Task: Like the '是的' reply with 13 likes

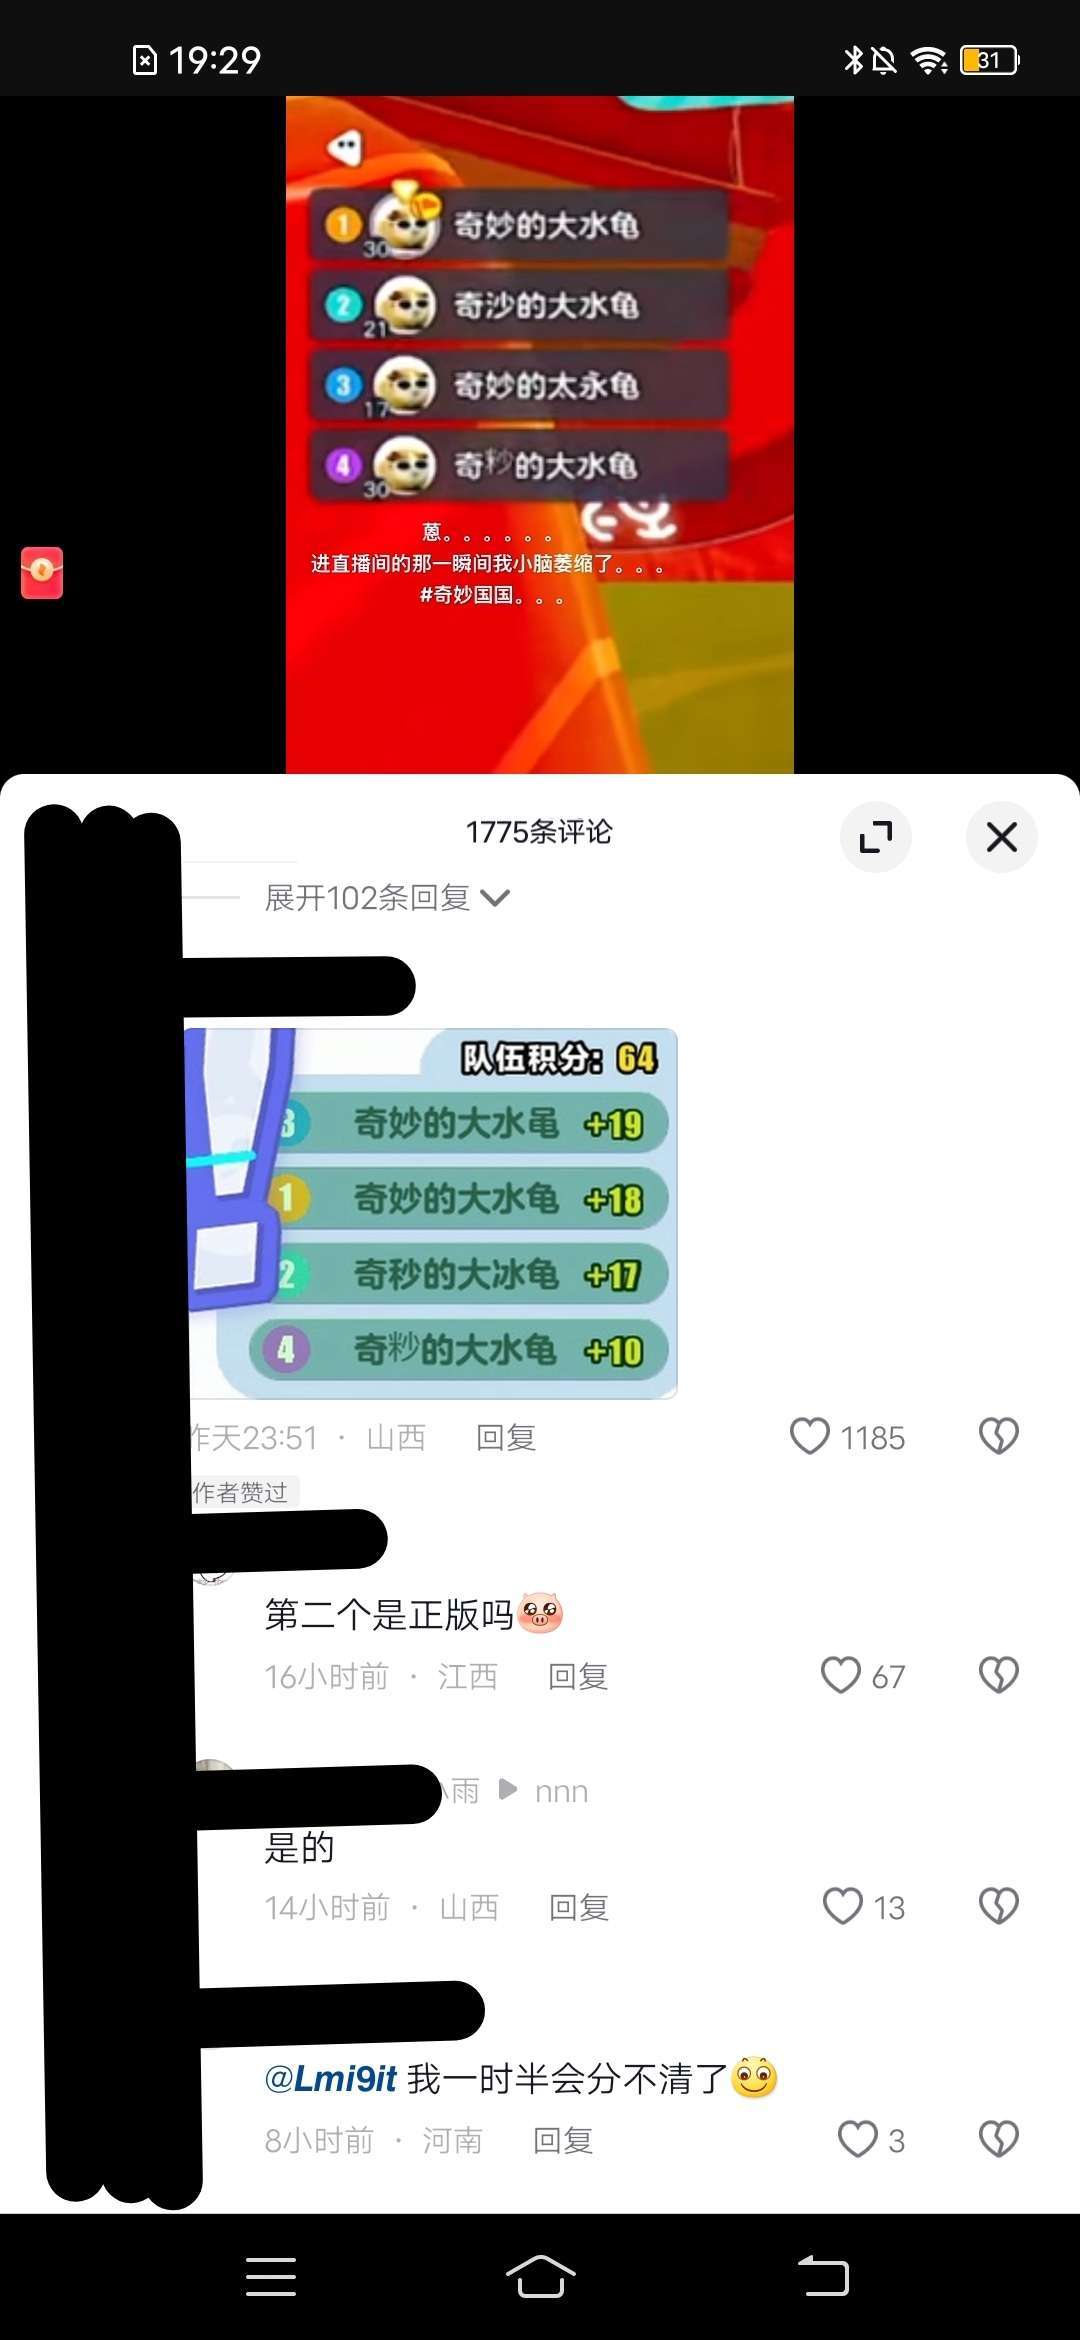Action: (x=843, y=1906)
